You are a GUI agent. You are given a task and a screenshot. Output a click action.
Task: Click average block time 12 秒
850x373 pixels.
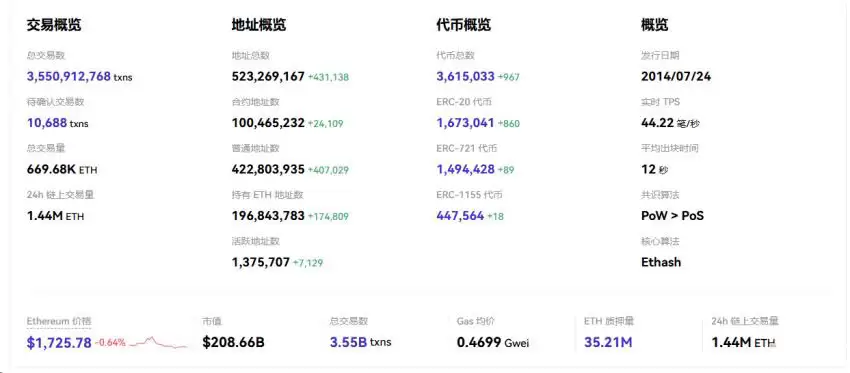[x=655, y=170]
